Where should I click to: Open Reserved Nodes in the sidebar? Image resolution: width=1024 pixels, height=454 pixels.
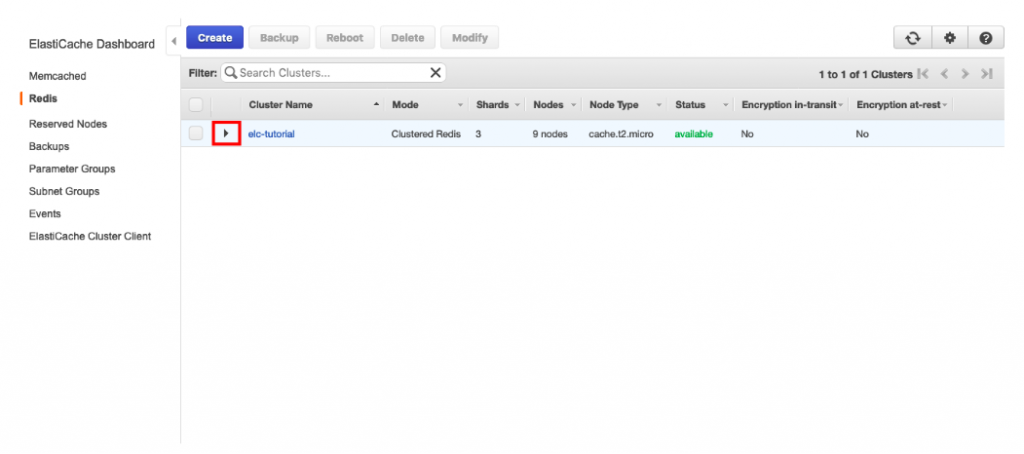68,123
